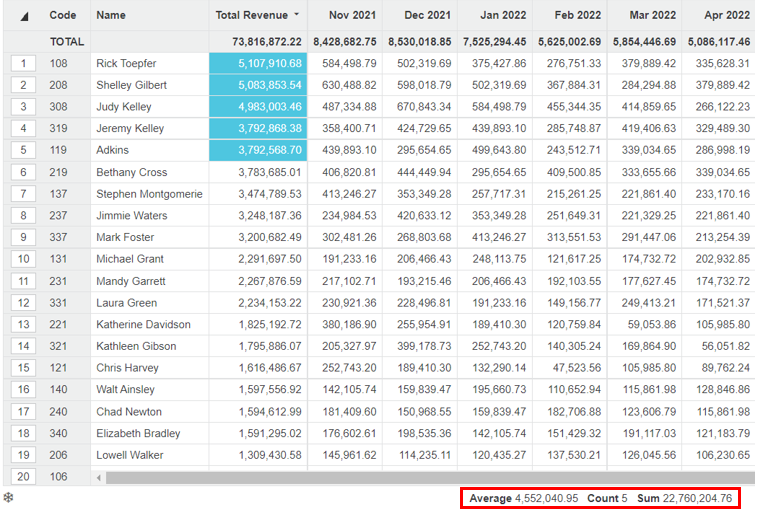Click the horizontal scrollbar left arrow
Screen dimensions: 759x512
tap(99, 478)
